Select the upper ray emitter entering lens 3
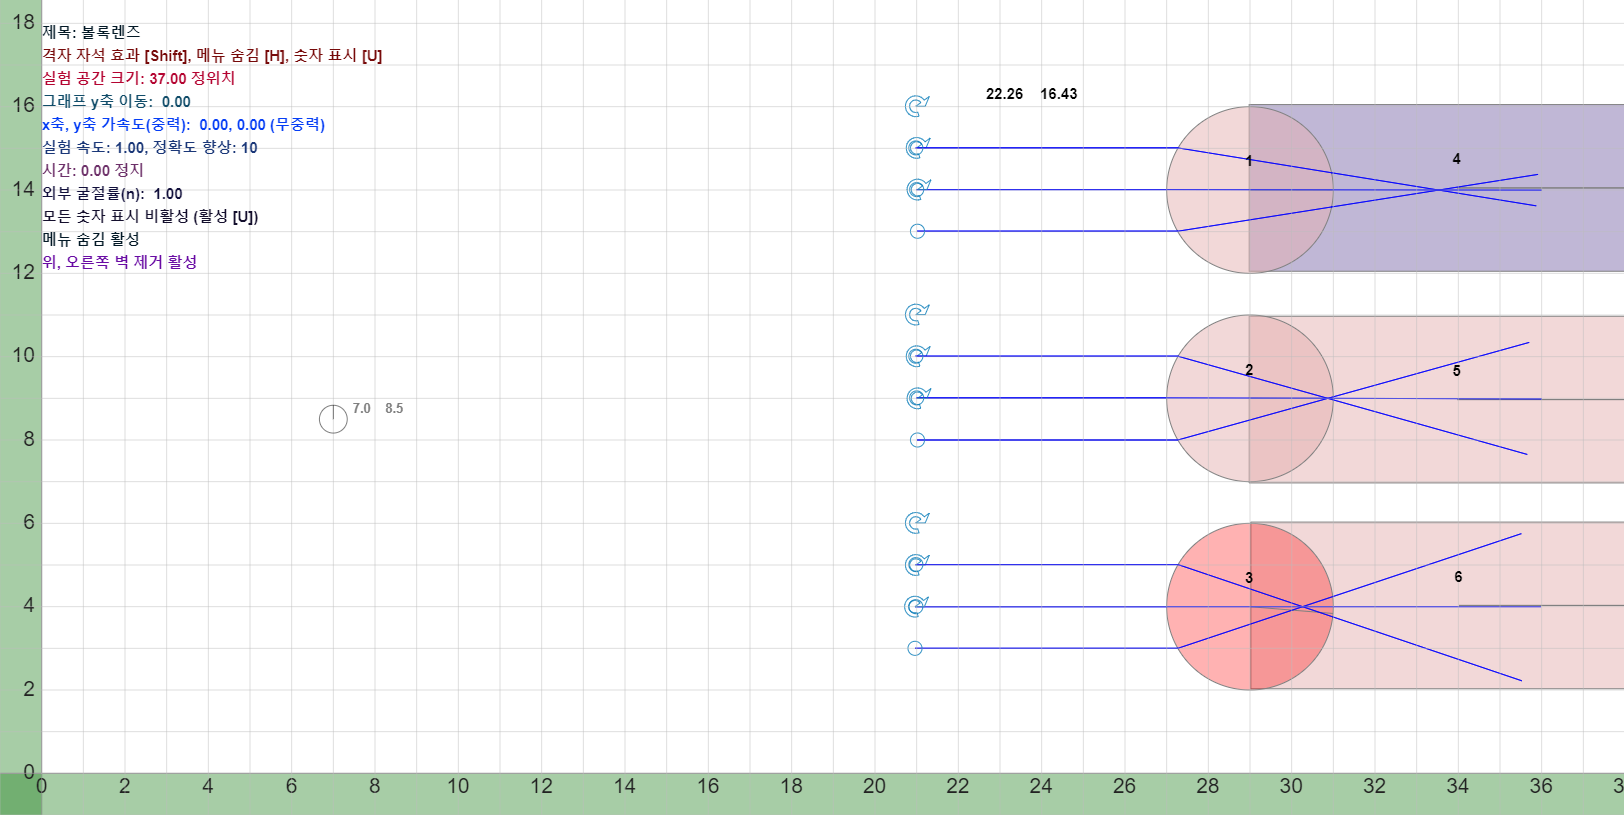 916,565
